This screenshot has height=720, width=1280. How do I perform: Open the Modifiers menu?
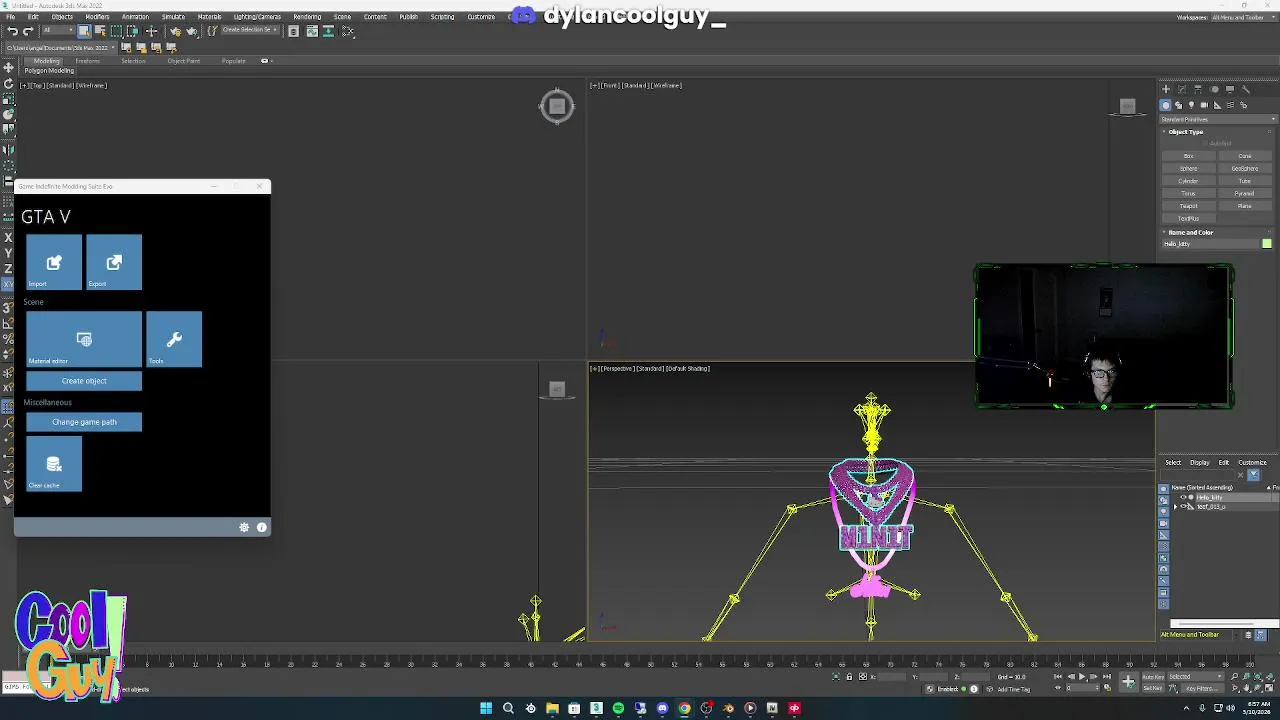pyautogui.click(x=97, y=17)
